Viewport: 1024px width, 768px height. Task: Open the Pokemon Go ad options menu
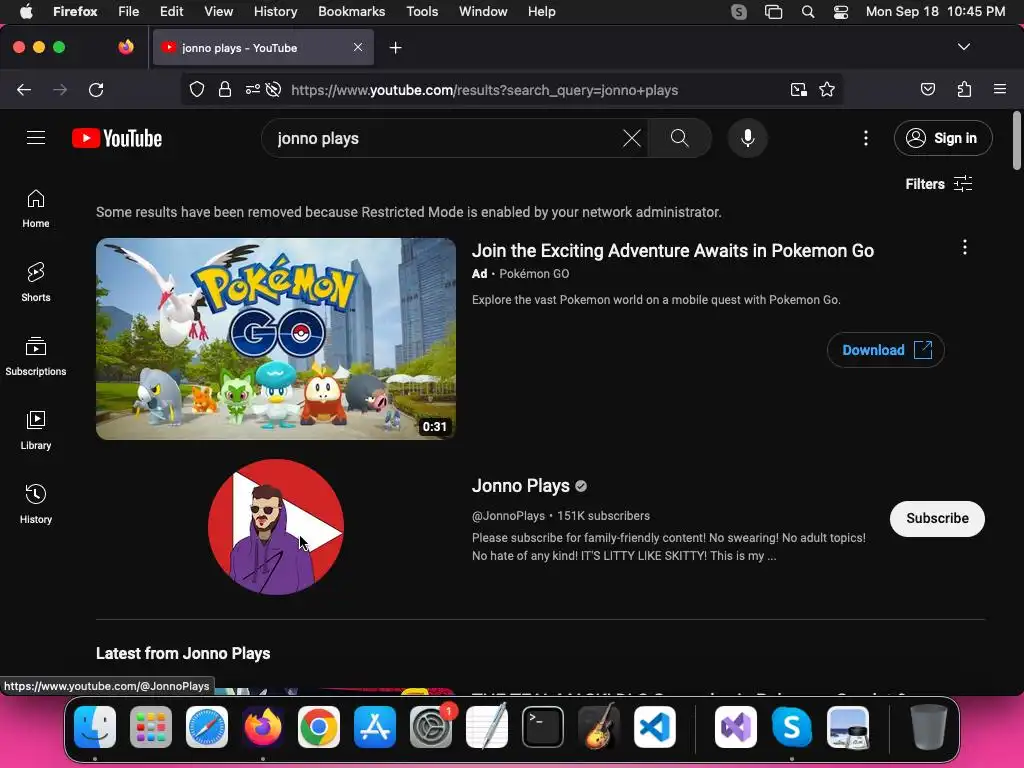click(x=965, y=247)
